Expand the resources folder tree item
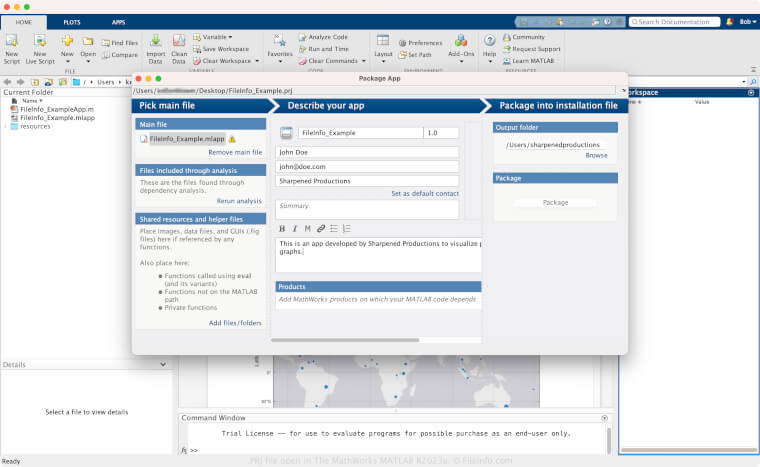 [x=6, y=126]
